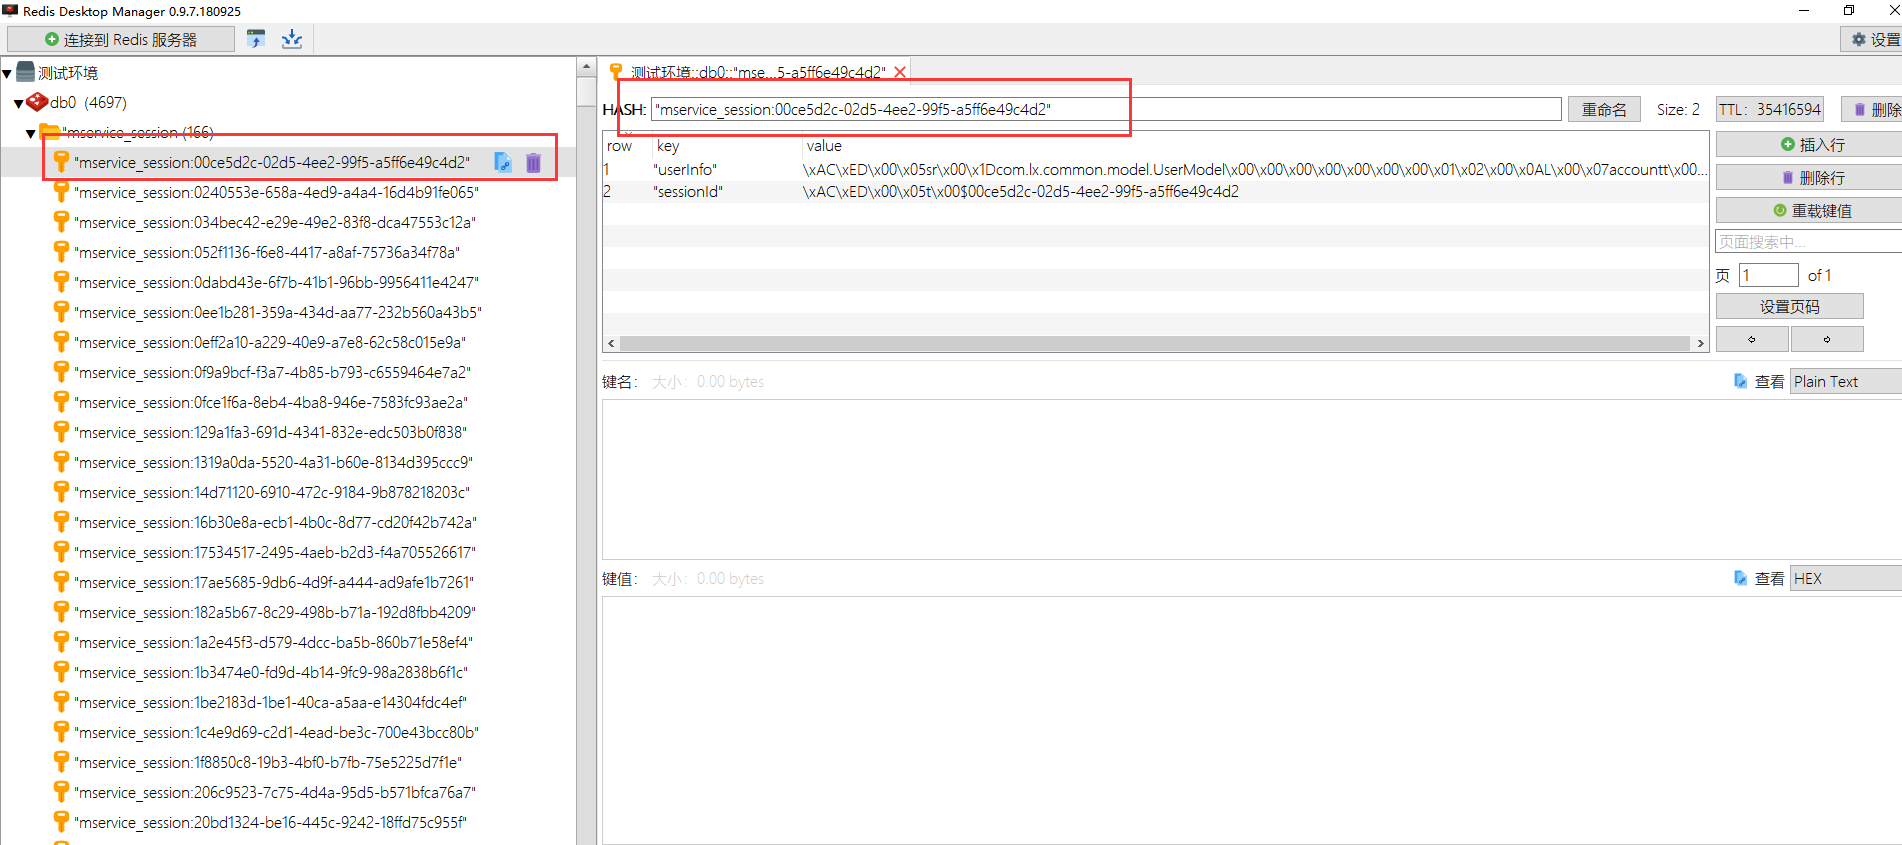Image resolution: width=1902 pixels, height=845 pixels.
Task: Select key mservice_session:17ae5685
Action: click(274, 582)
